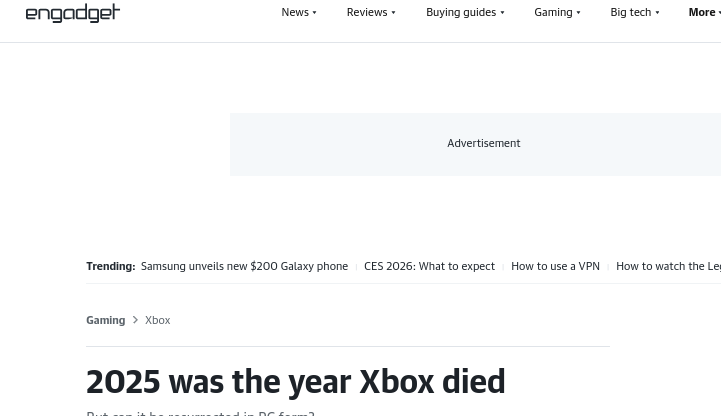
Task: Open CES 2026: What to expect
Action: tap(429, 266)
